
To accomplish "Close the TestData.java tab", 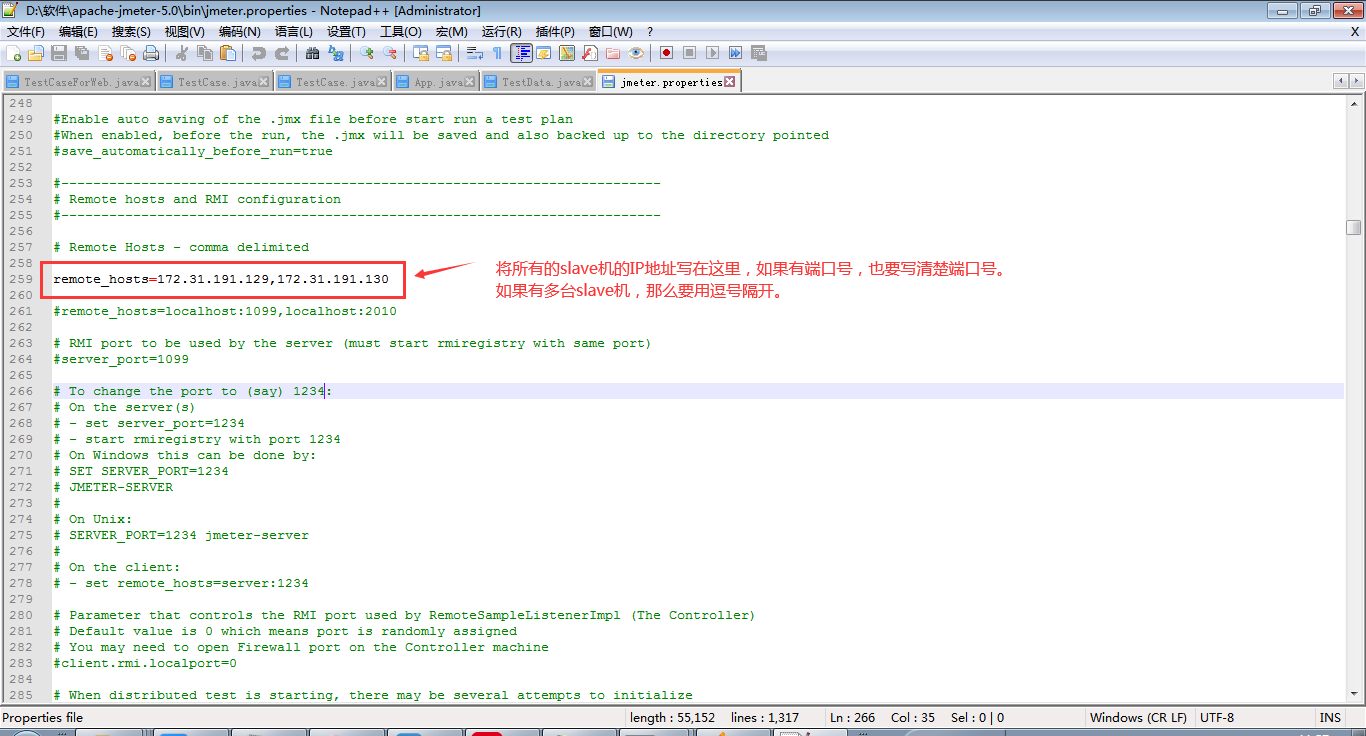I will pyautogui.click(x=587, y=82).
